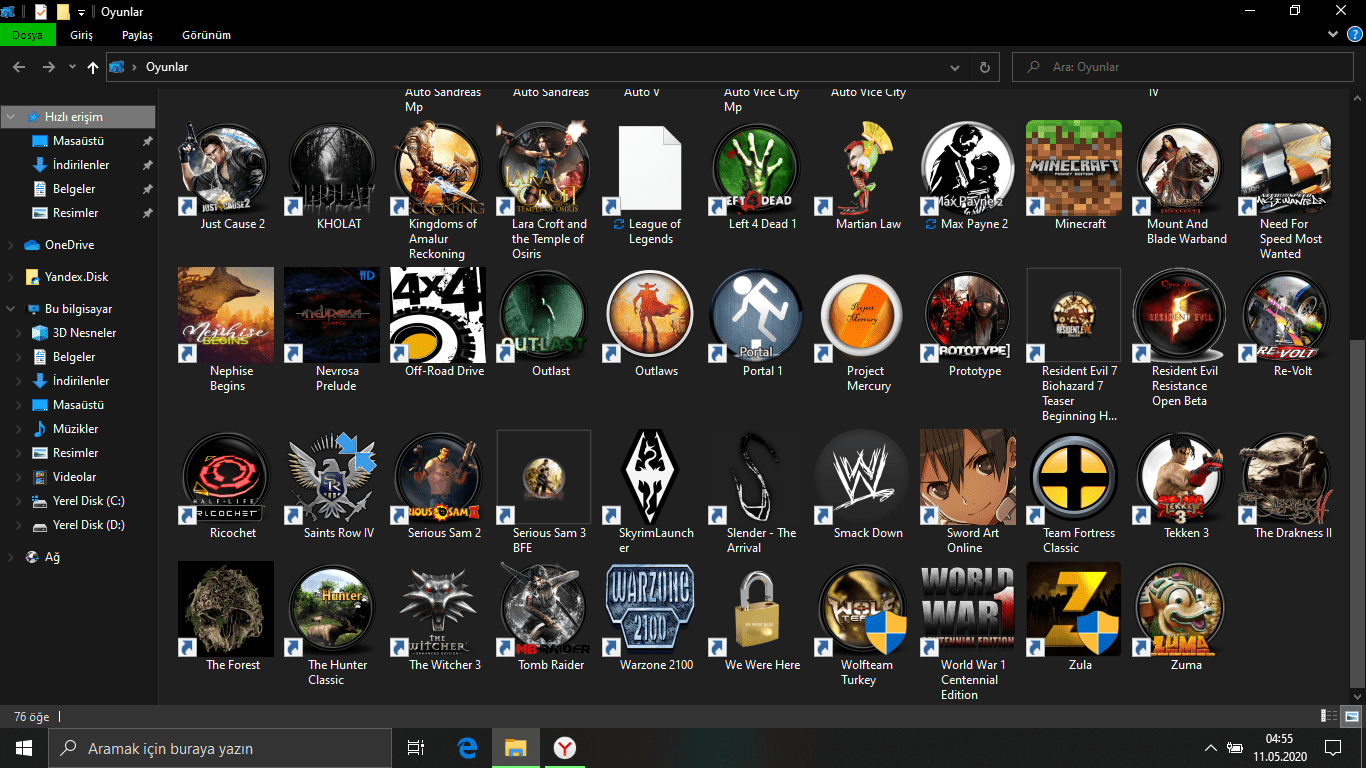The width and height of the screenshot is (1366, 768).
Task: Click the Project Mercury icon
Action: pos(862,315)
